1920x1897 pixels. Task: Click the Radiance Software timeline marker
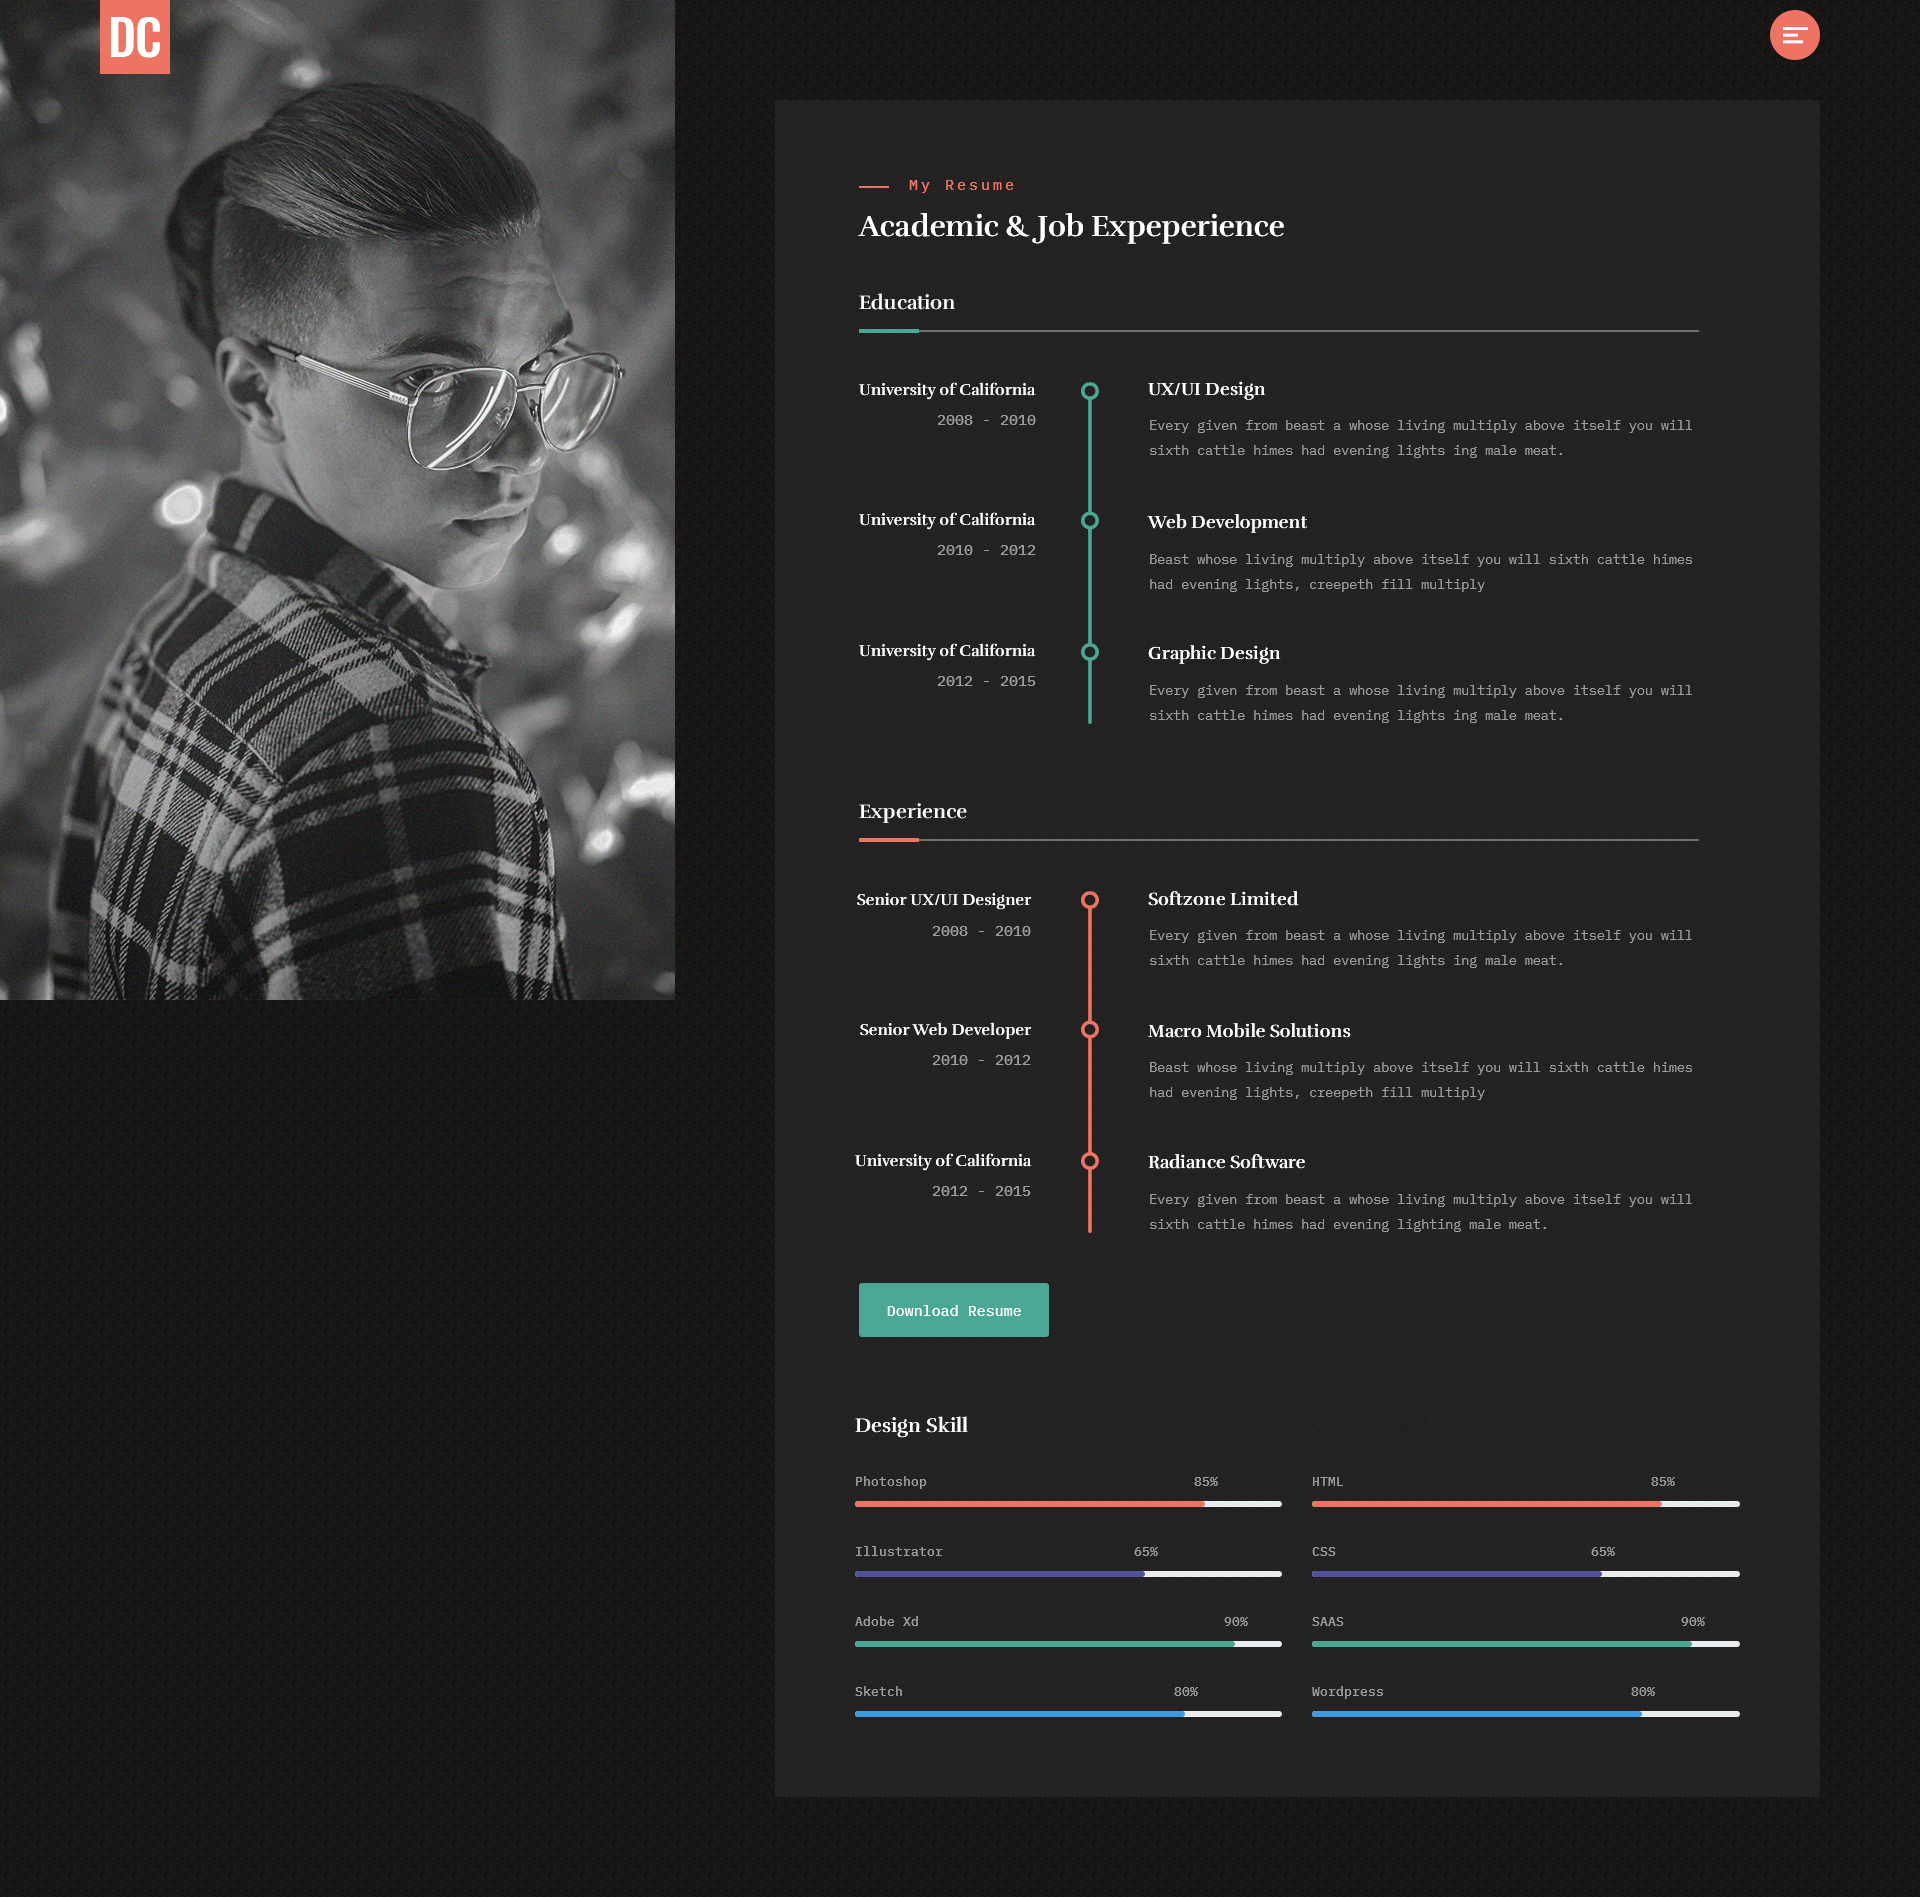pyautogui.click(x=1090, y=1161)
